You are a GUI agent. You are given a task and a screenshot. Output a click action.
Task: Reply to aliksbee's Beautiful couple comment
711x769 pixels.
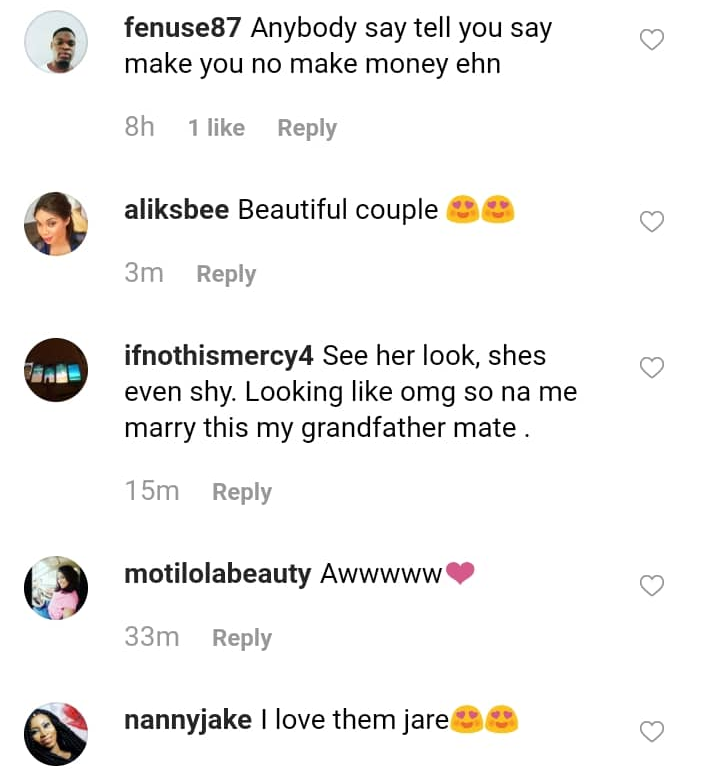click(x=226, y=274)
